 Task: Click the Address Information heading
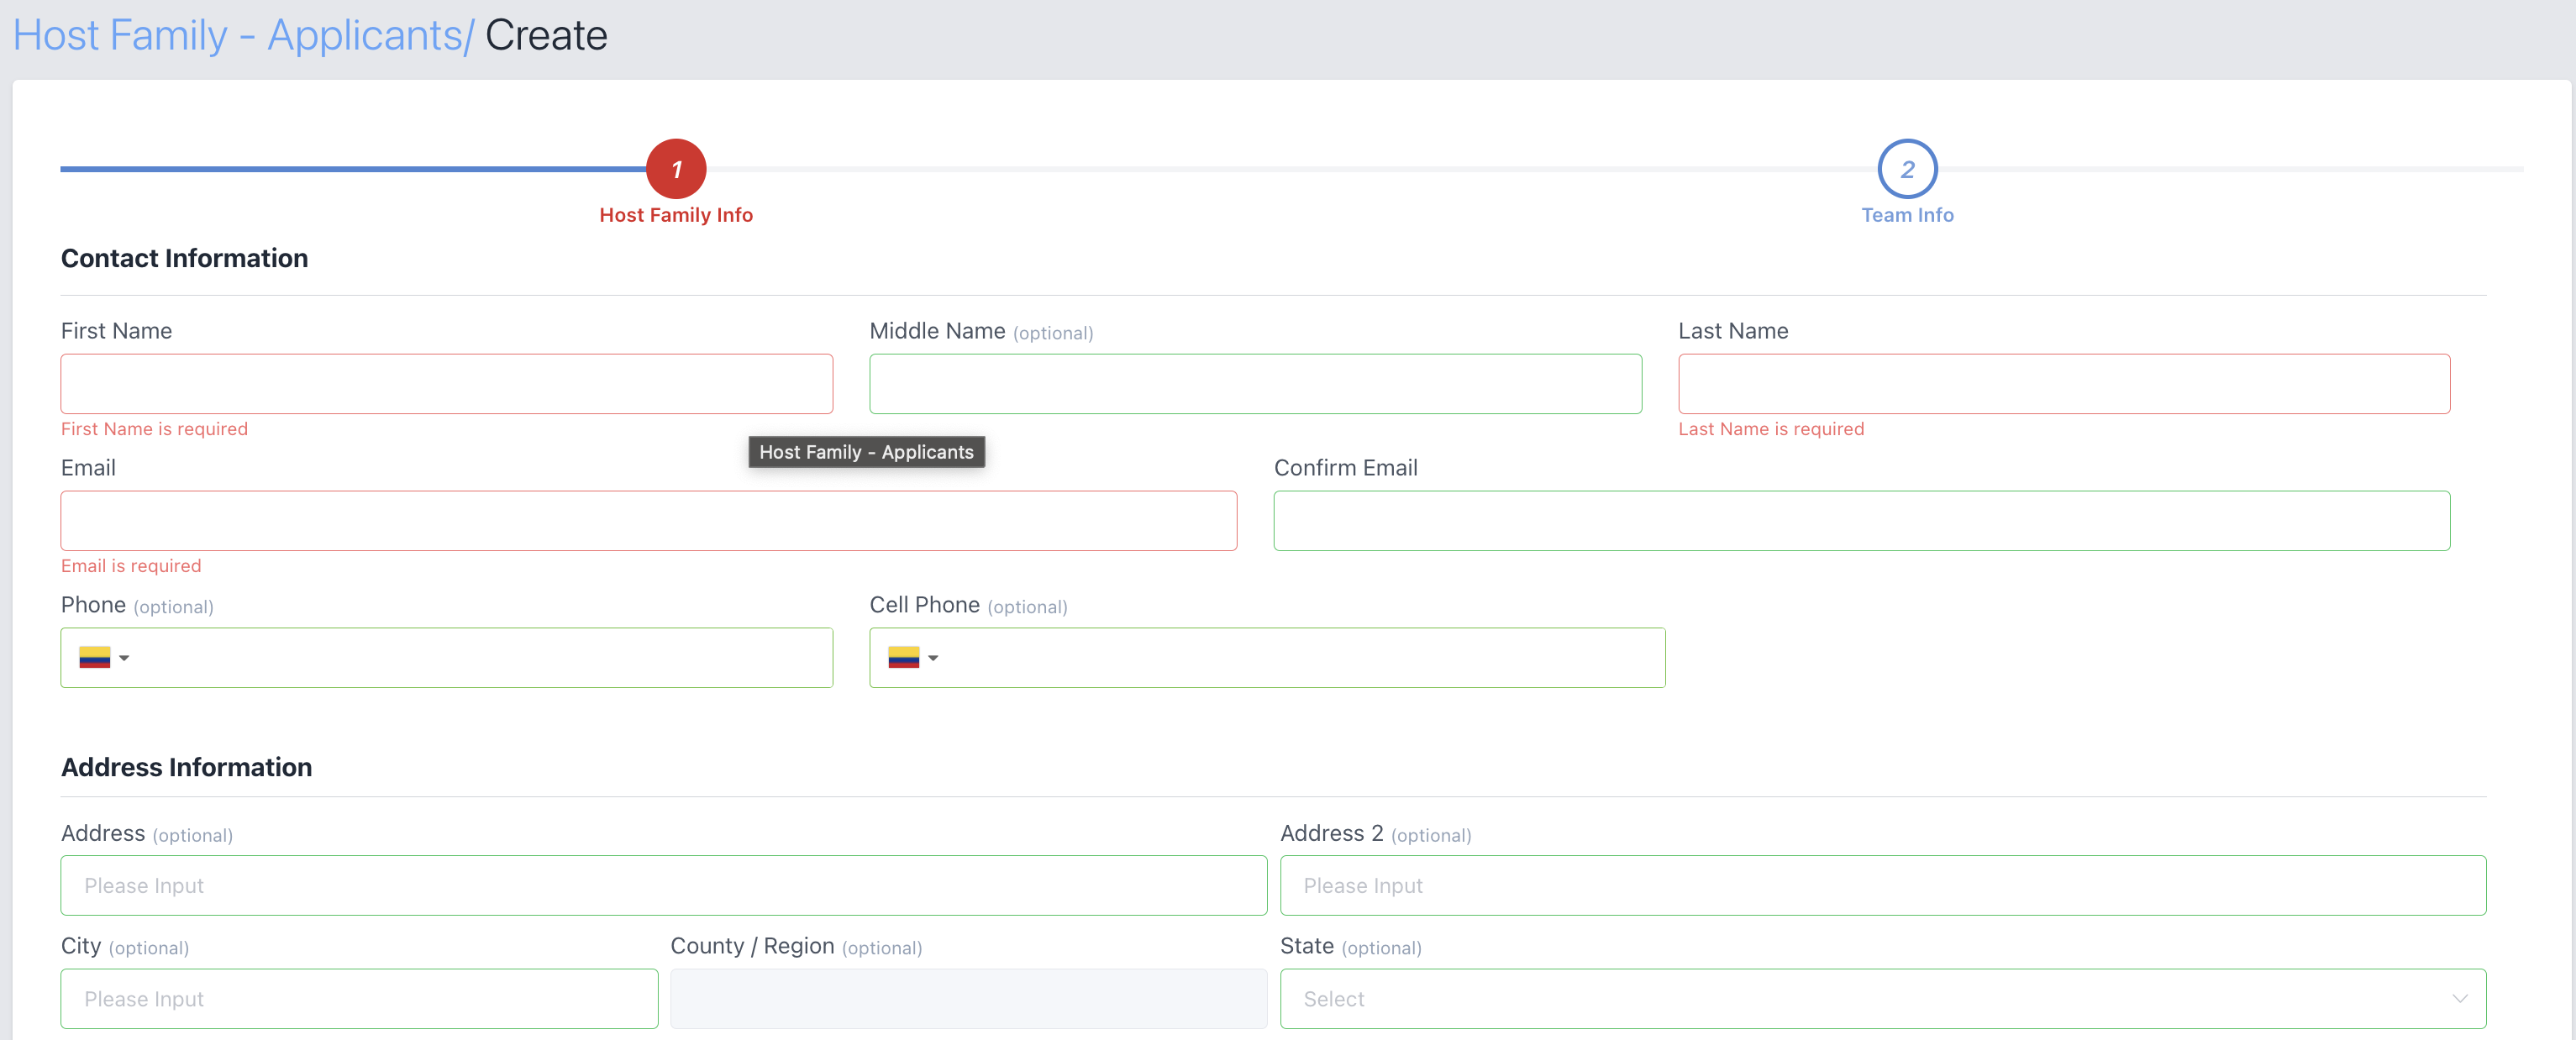point(187,768)
